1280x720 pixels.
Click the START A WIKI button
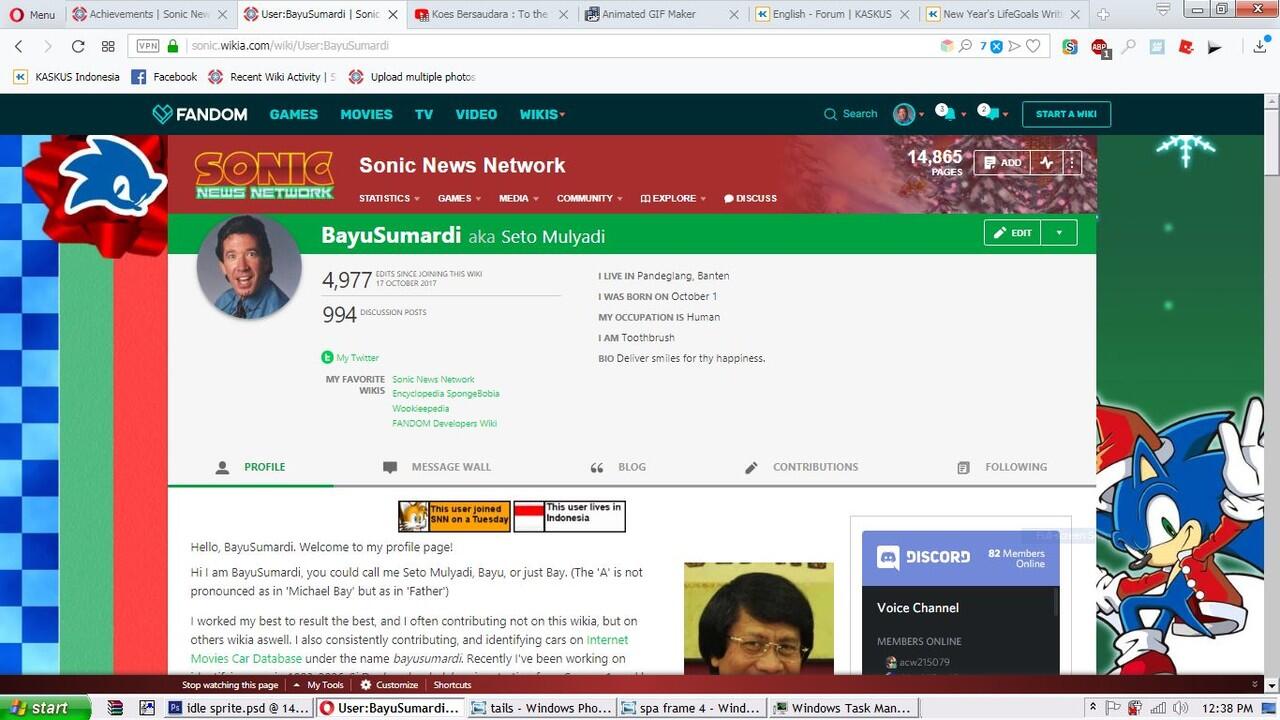[x=1066, y=114]
